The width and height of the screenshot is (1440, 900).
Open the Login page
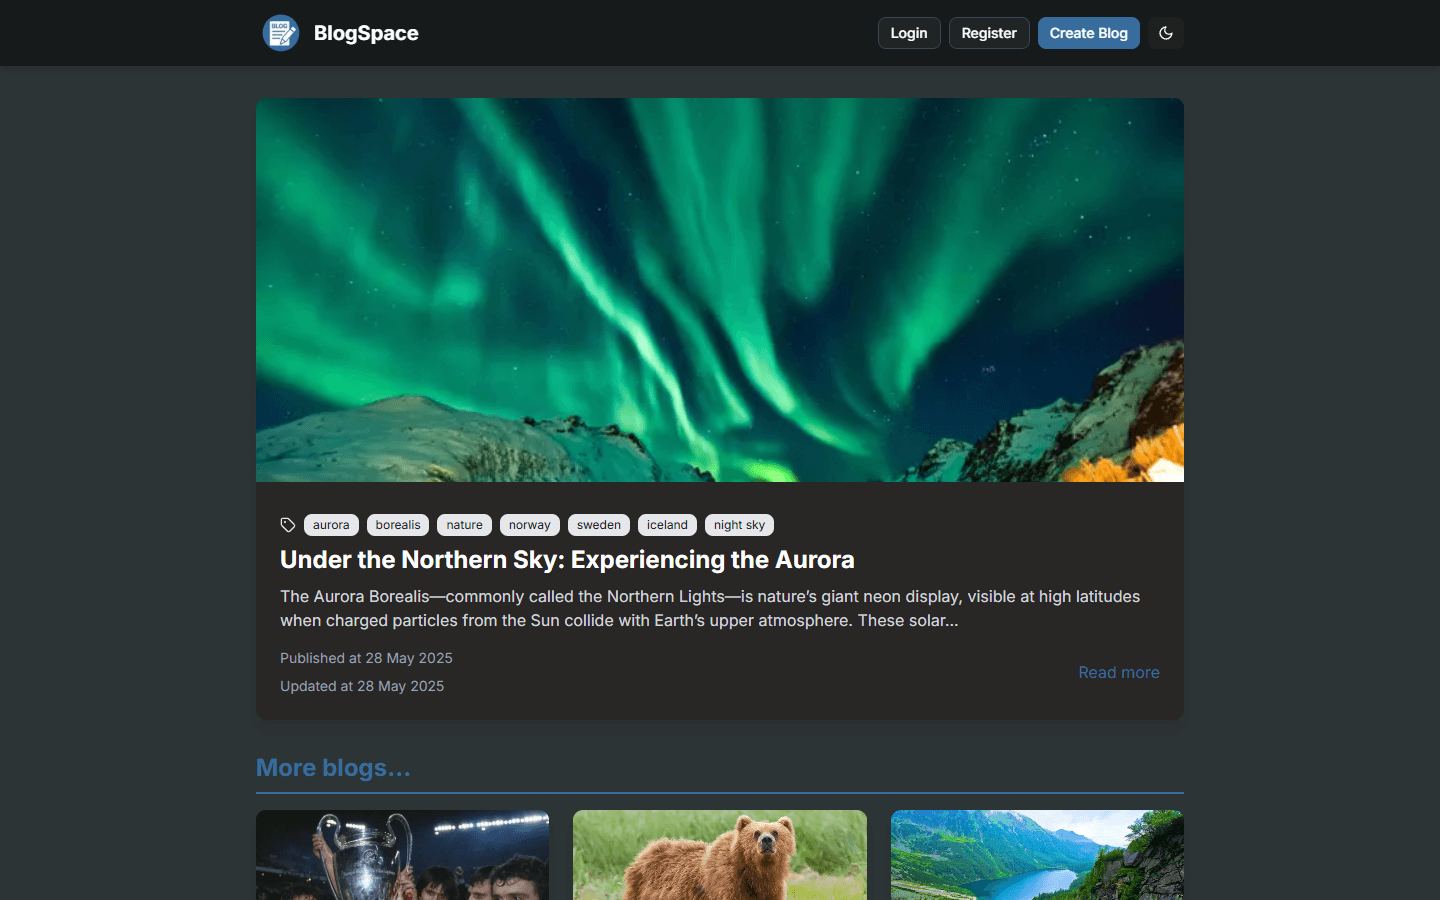coord(909,33)
